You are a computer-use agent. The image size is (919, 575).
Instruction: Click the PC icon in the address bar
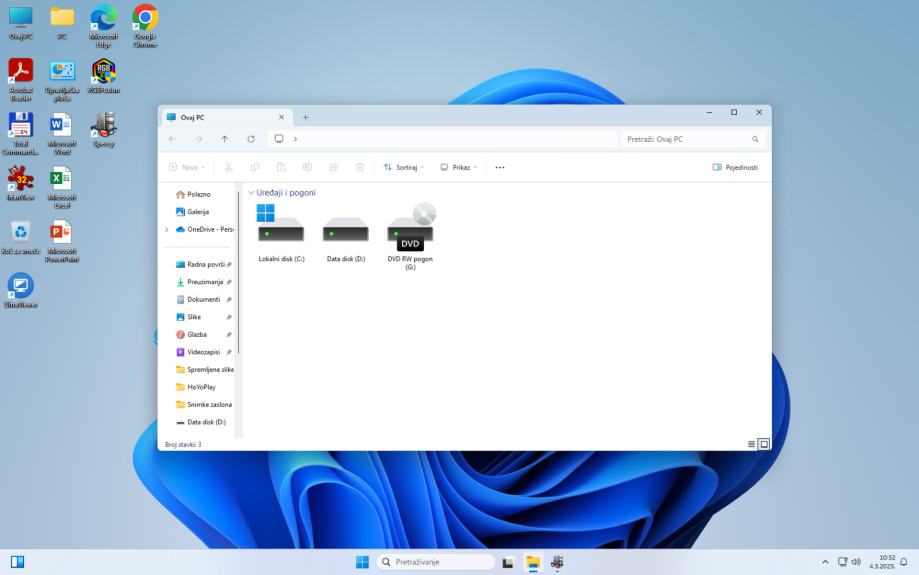(279, 139)
